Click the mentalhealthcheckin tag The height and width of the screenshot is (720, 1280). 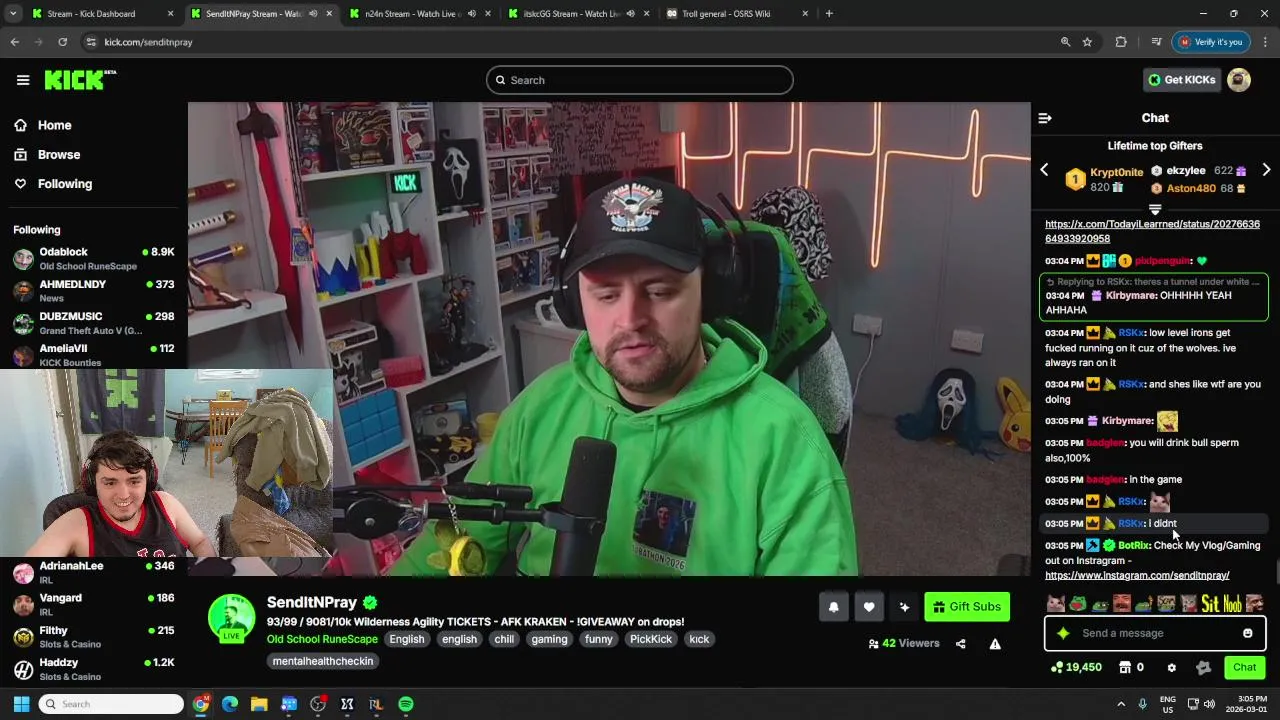[x=323, y=661]
